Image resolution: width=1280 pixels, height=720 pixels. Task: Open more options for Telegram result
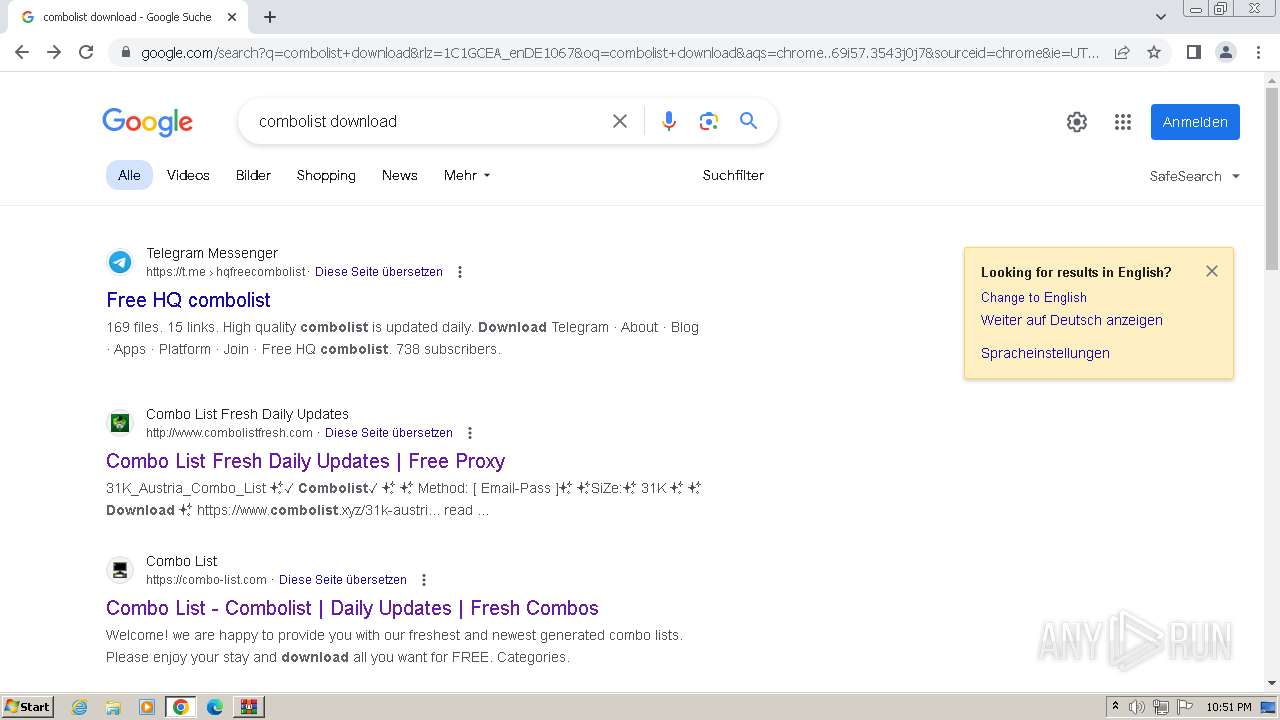(460, 272)
